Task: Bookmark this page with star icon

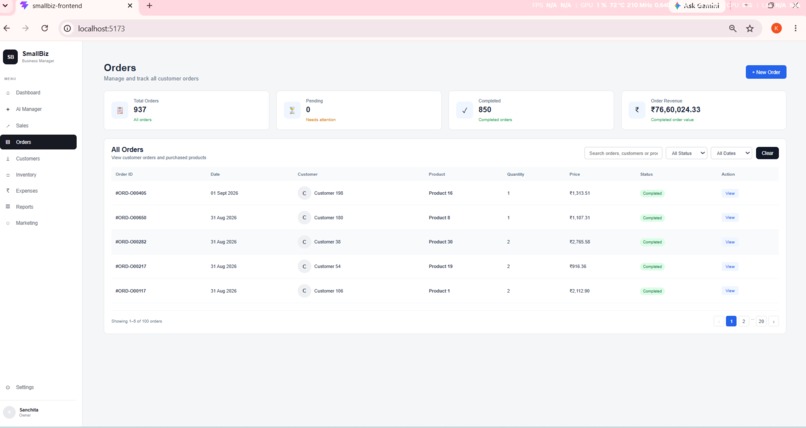Action: 750,28
